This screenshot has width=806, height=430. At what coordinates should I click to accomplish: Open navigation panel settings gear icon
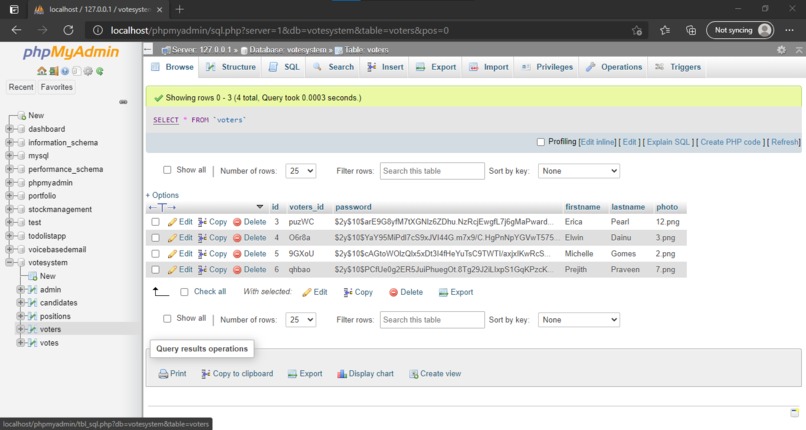click(x=88, y=71)
